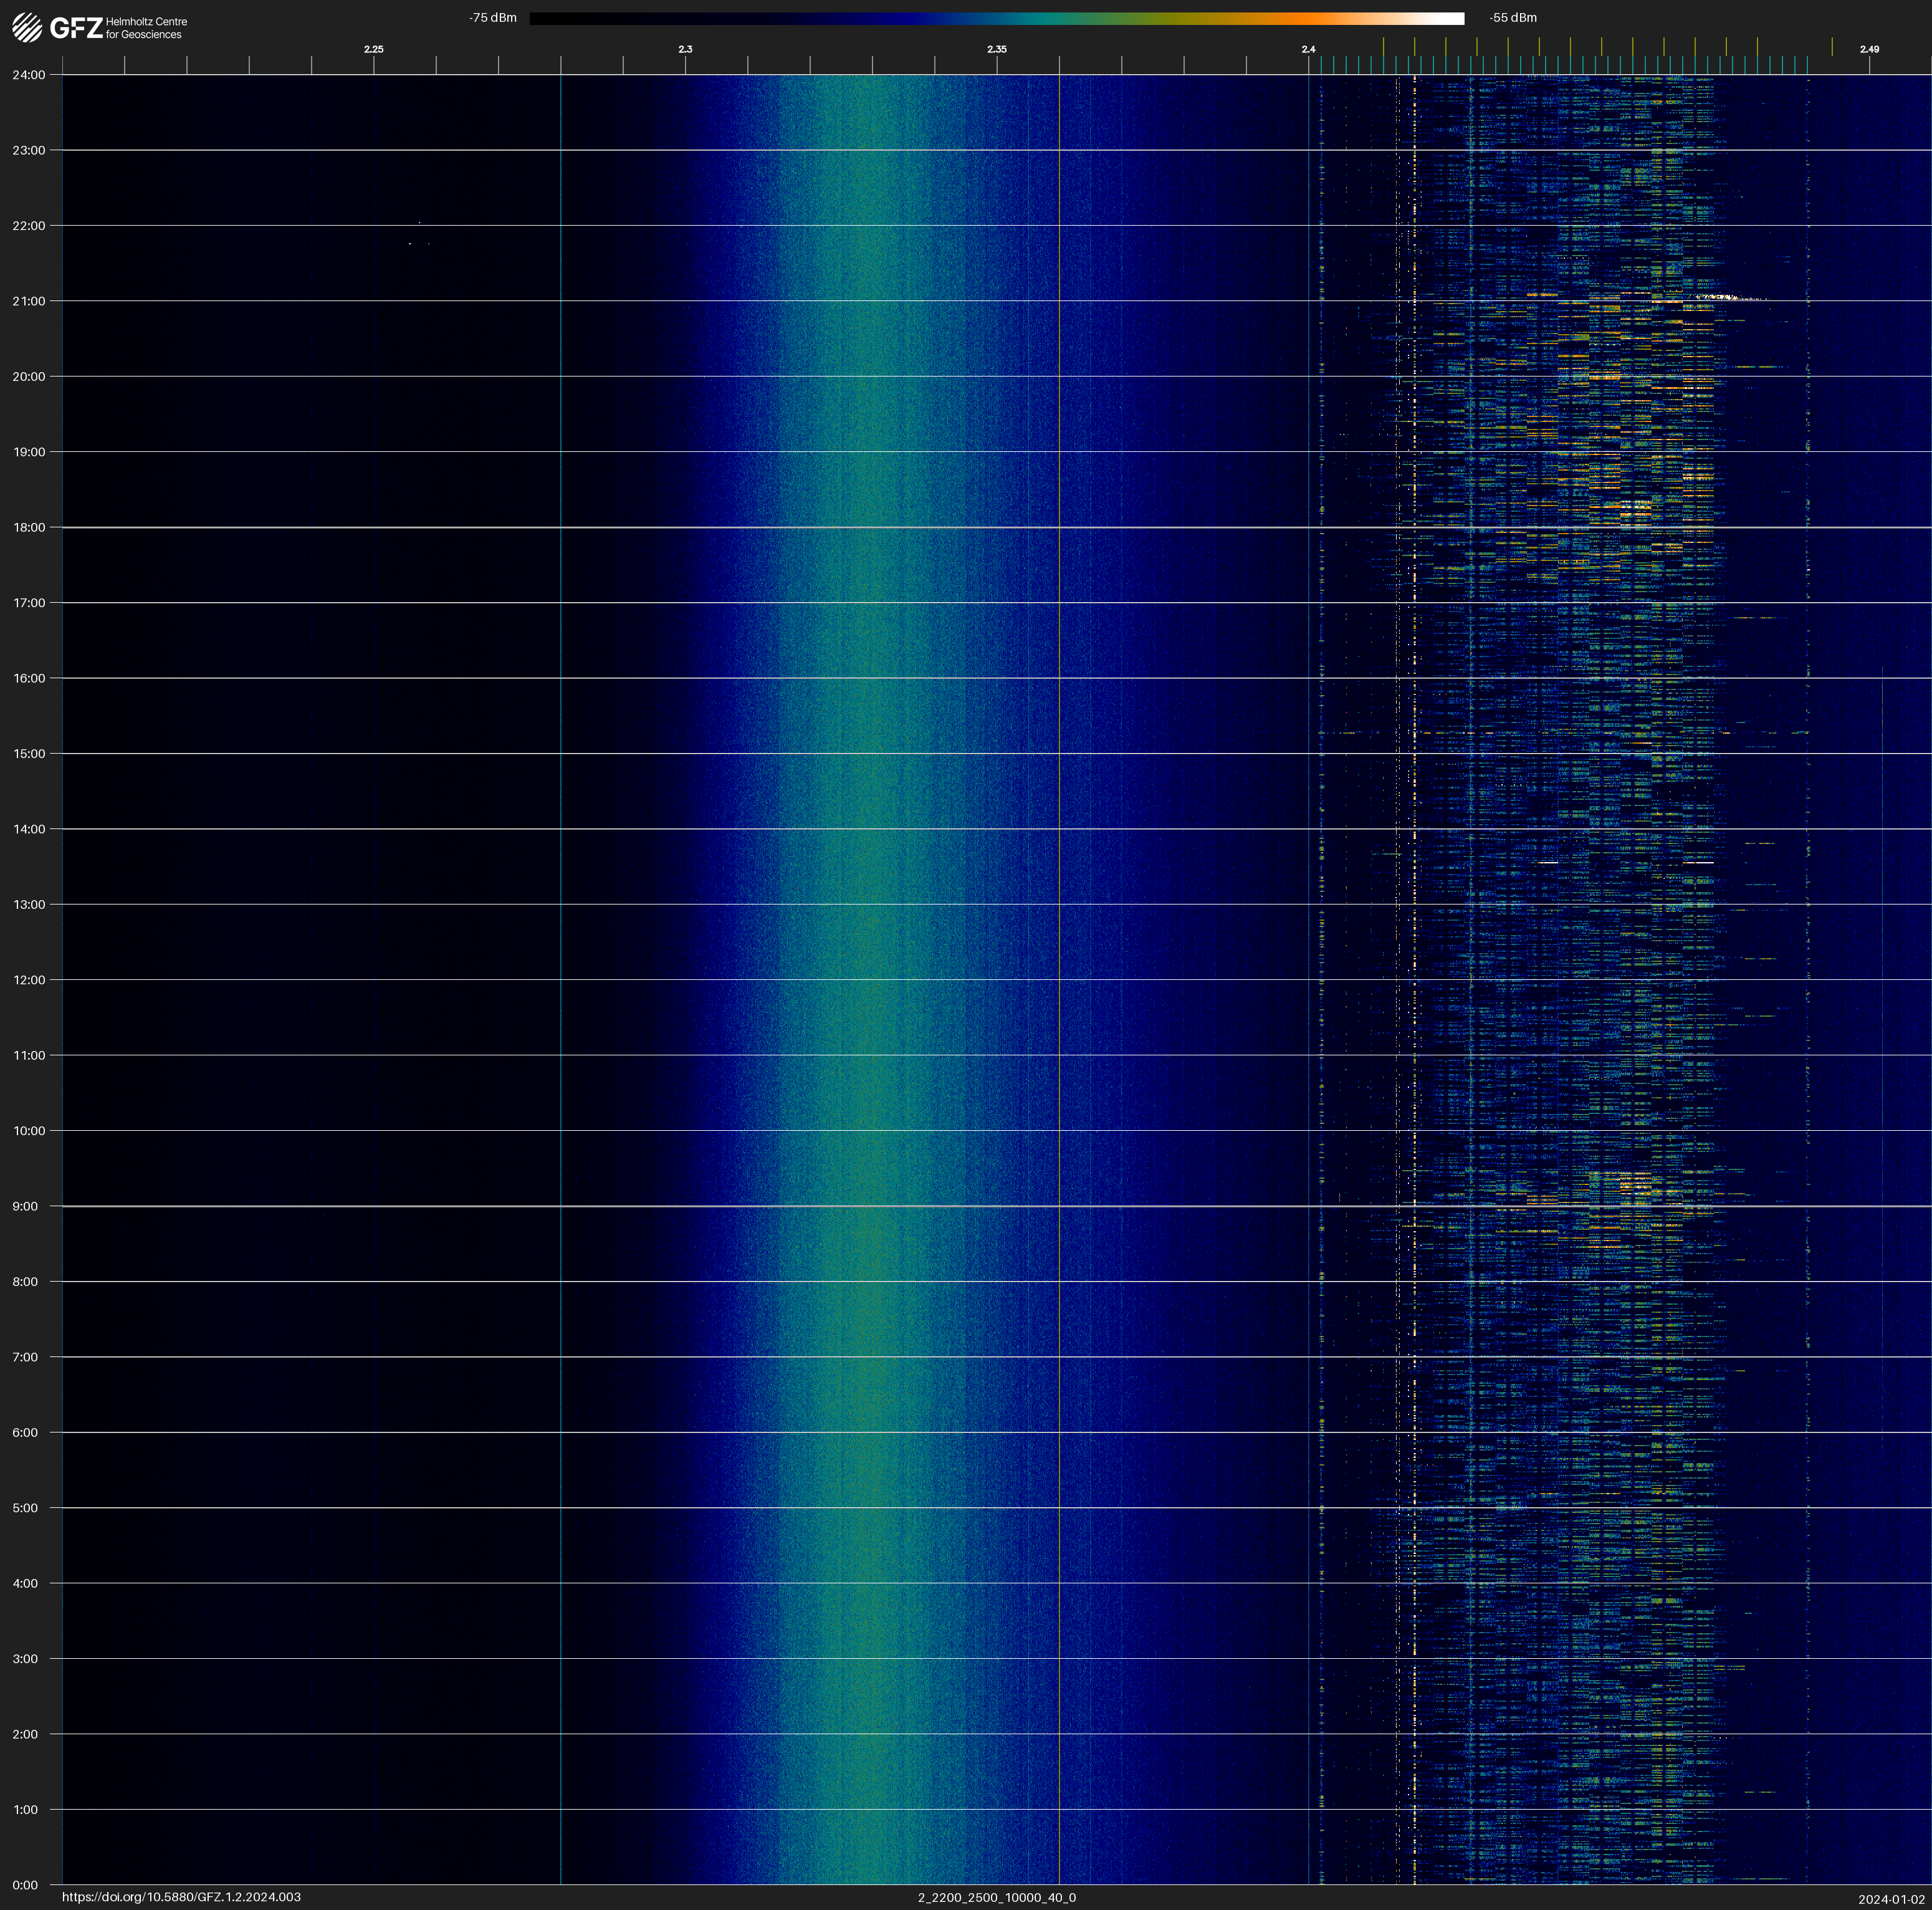Click the 2024-01-02 date label
1932x1910 pixels.
click(1892, 1899)
